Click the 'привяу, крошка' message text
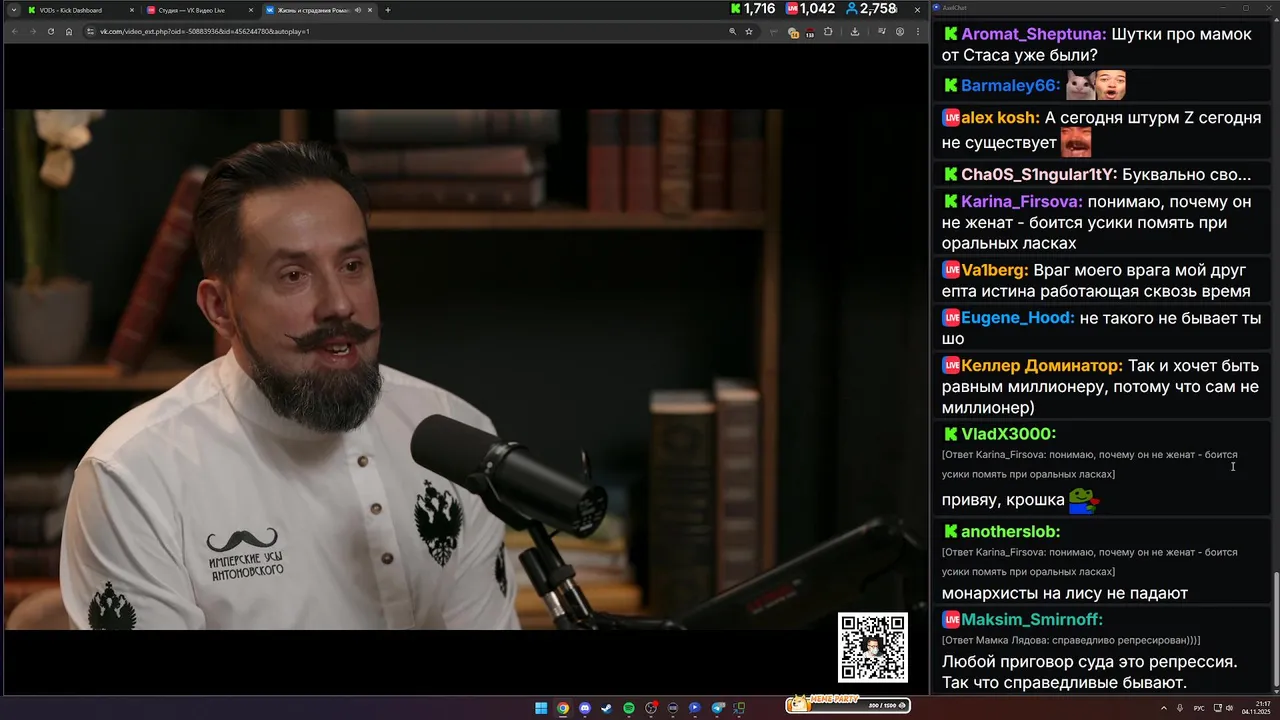Image resolution: width=1280 pixels, height=720 pixels. (1003, 500)
